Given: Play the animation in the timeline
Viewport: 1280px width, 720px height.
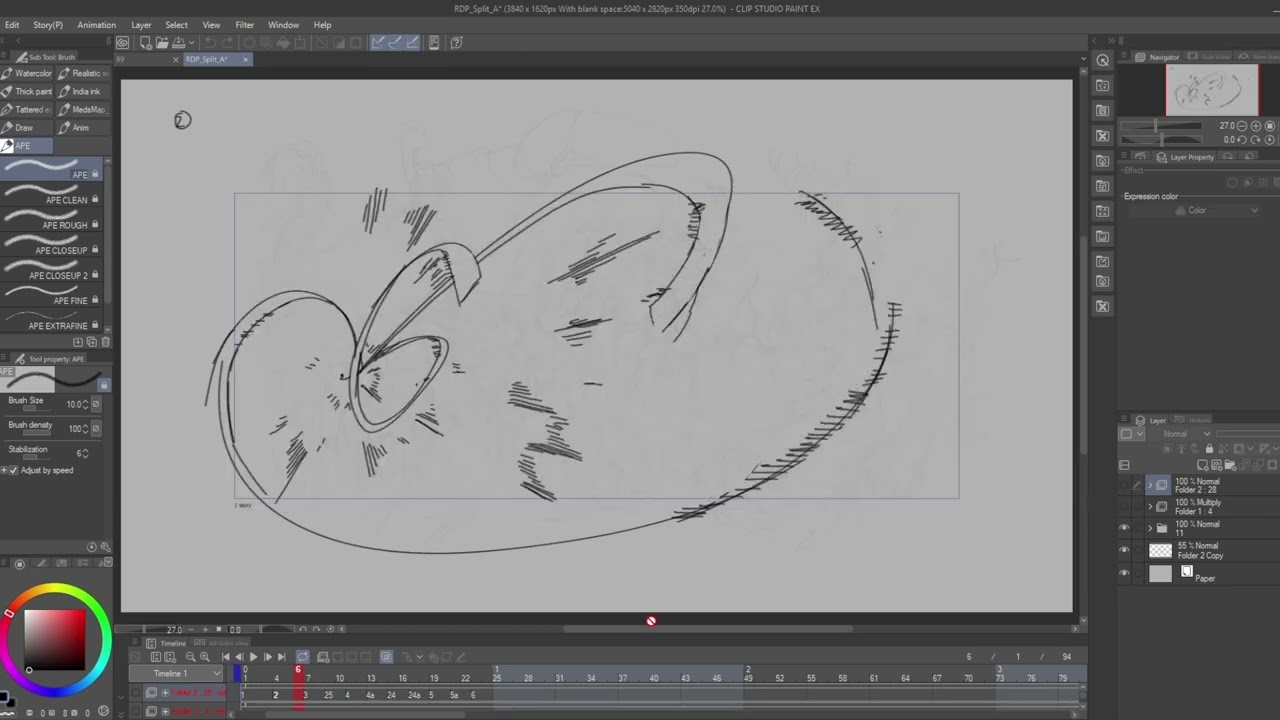Looking at the screenshot, I should point(254,657).
